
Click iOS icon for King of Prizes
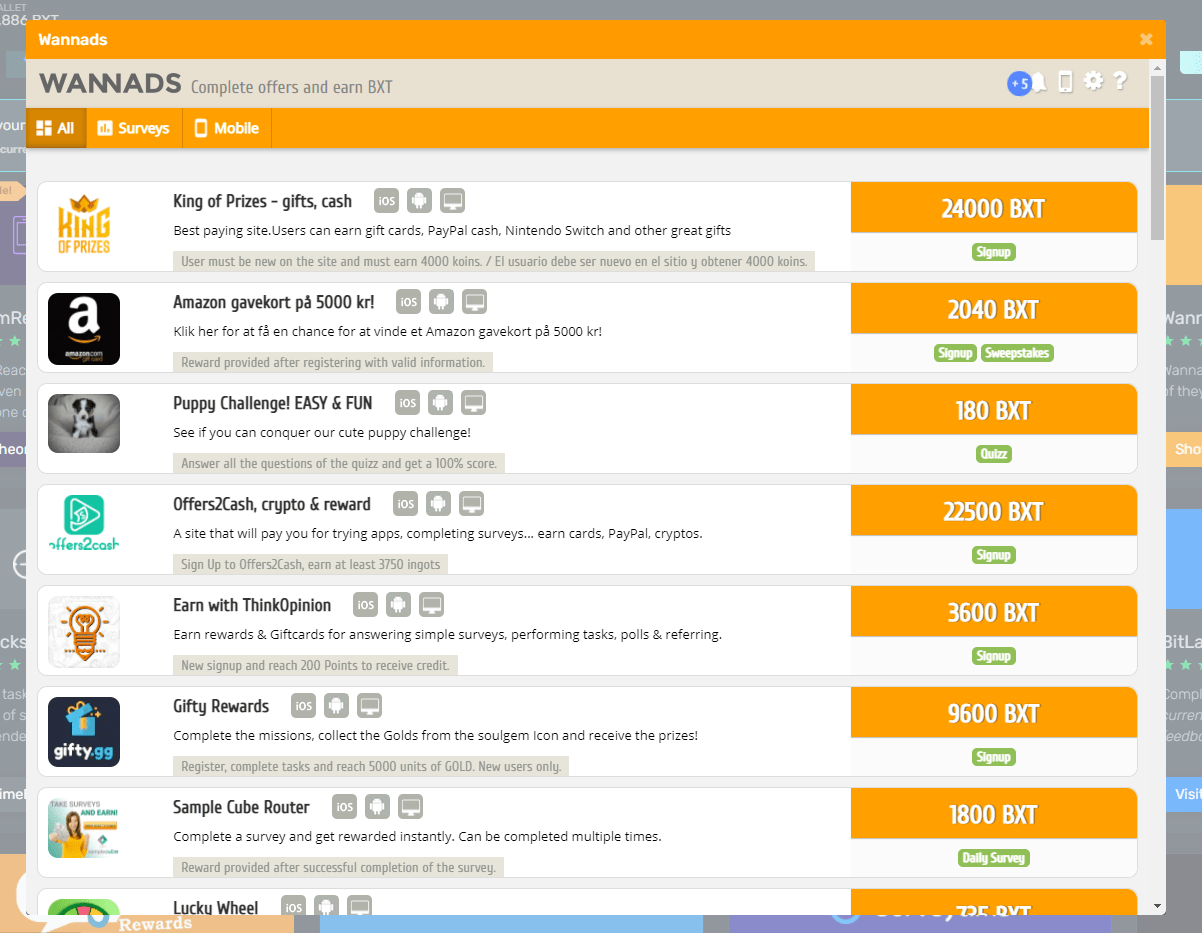click(x=387, y=201)
